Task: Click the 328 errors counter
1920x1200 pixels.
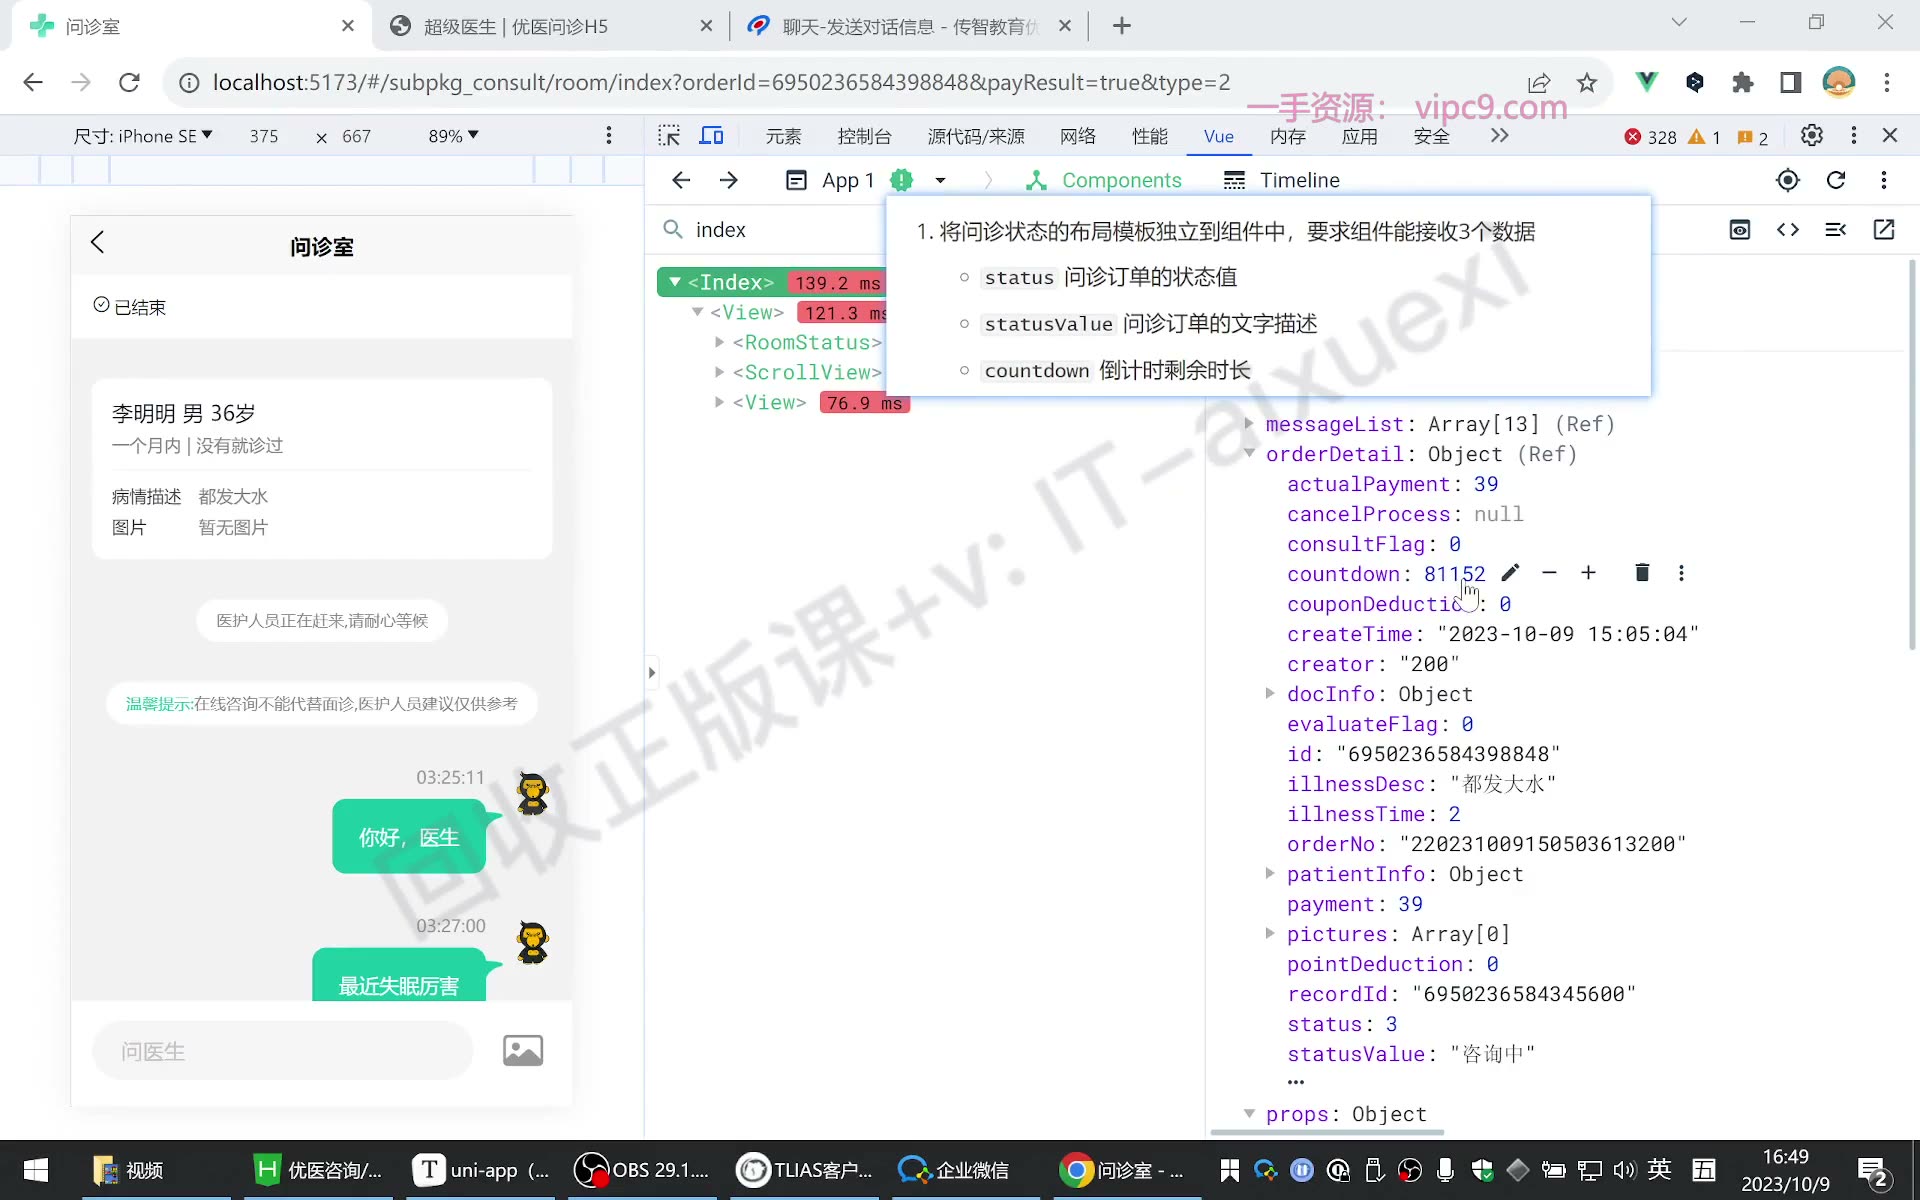Action: (1650, 137)
